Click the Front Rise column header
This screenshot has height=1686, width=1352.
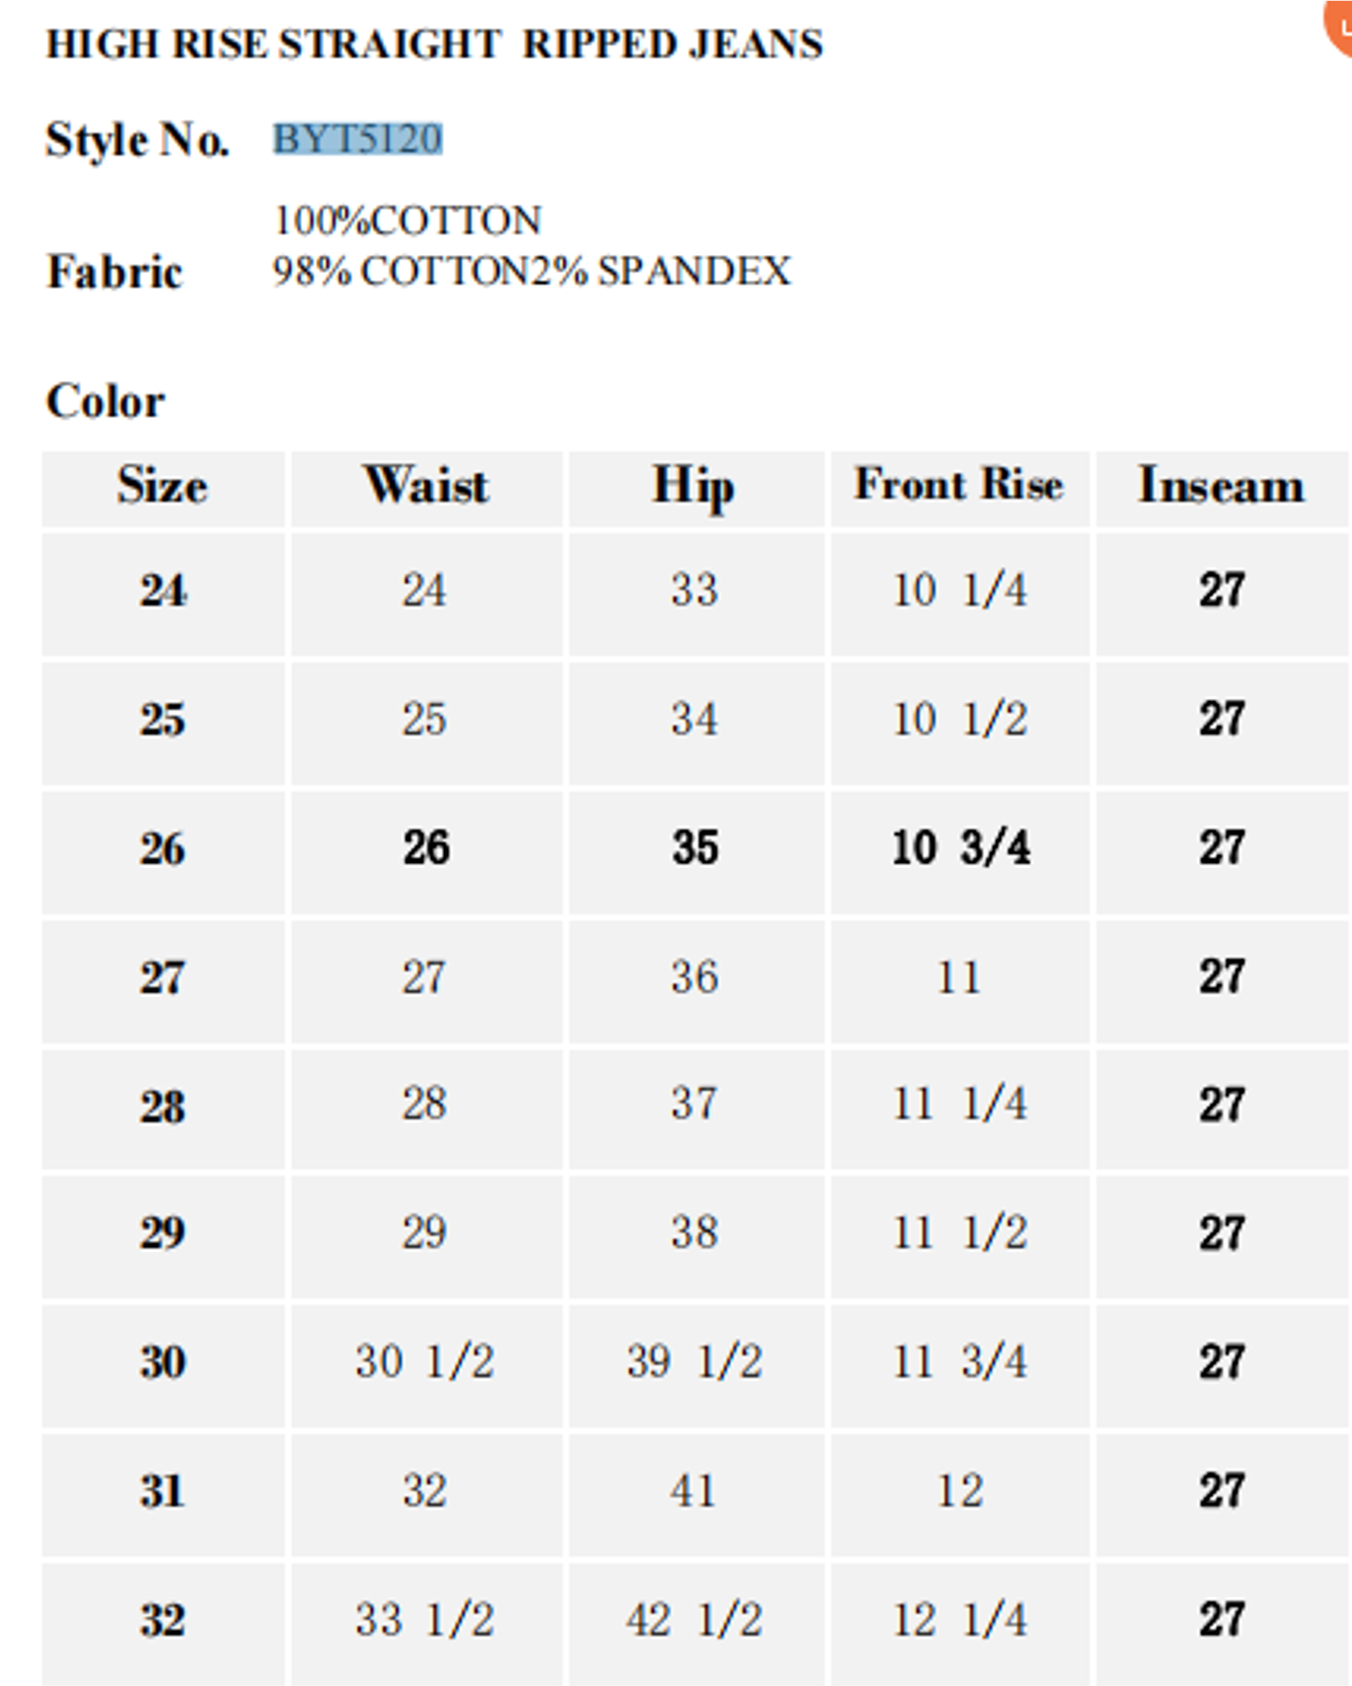pyautogui.click(x=958, y=485)
